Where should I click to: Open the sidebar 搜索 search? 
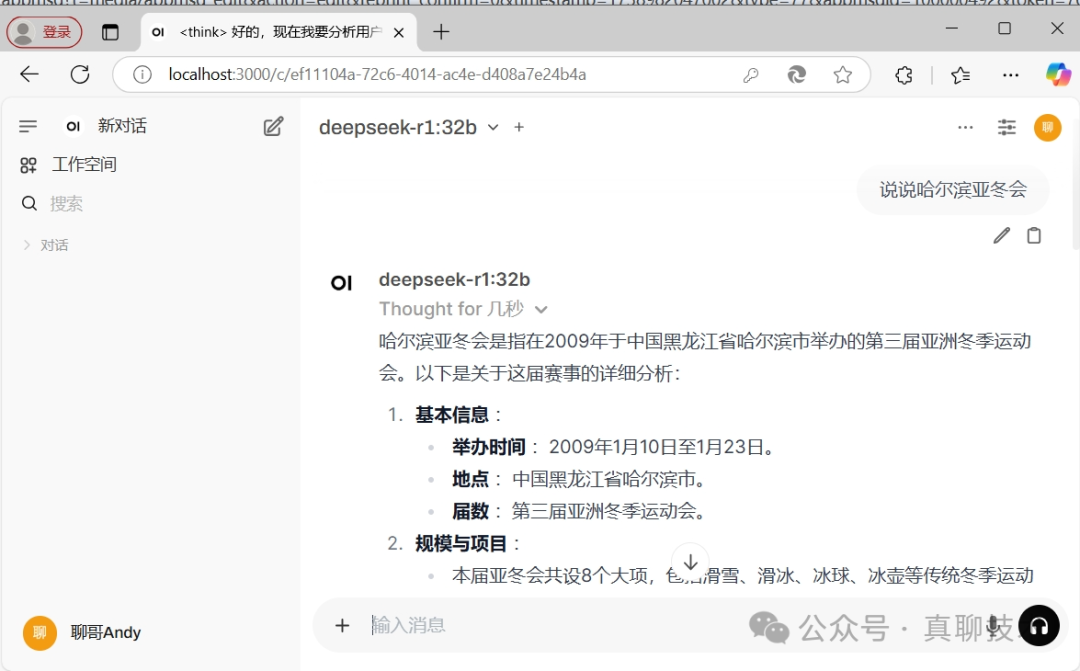pos(67,203)
